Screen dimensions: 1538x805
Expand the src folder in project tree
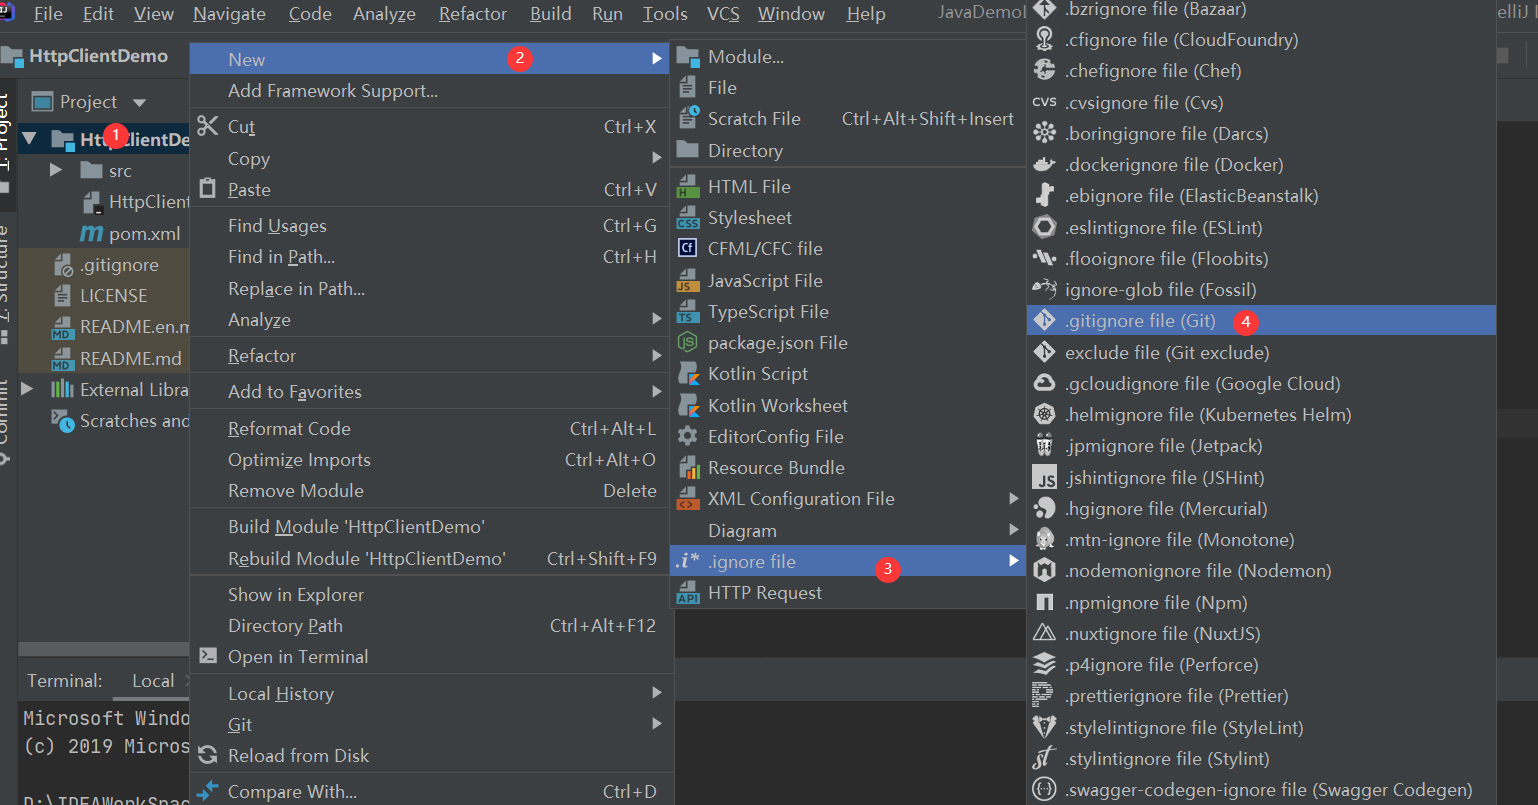tap(56, 171)
